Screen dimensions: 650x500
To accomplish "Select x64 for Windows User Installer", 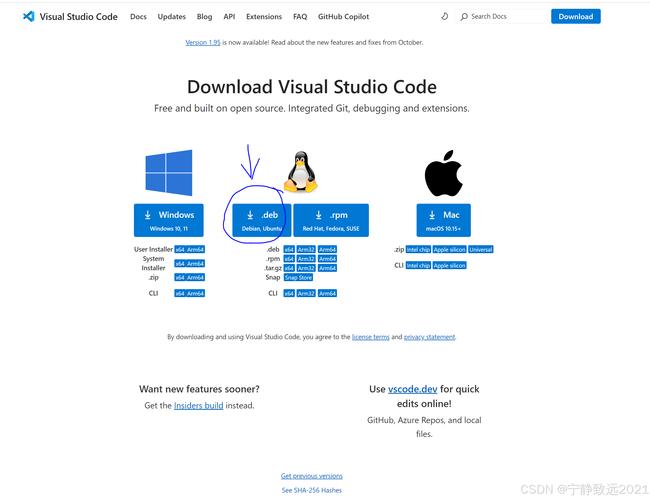I will click(179, 249).
